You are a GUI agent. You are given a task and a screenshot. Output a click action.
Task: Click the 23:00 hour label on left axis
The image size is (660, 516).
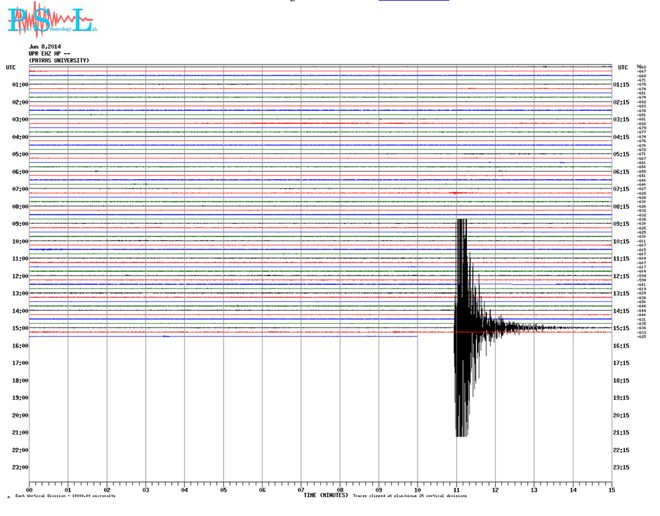click(19, 467)
